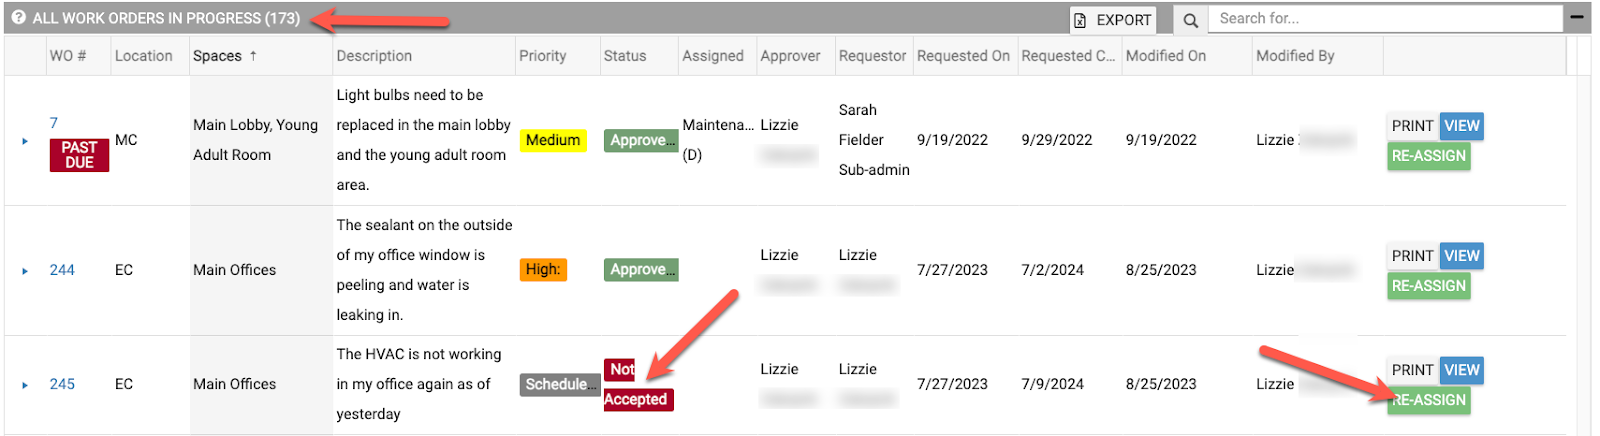Click the PAST DUE badge
This screenshot has width=1600, height=436.
pyautogui.click(x=79, y=155)
